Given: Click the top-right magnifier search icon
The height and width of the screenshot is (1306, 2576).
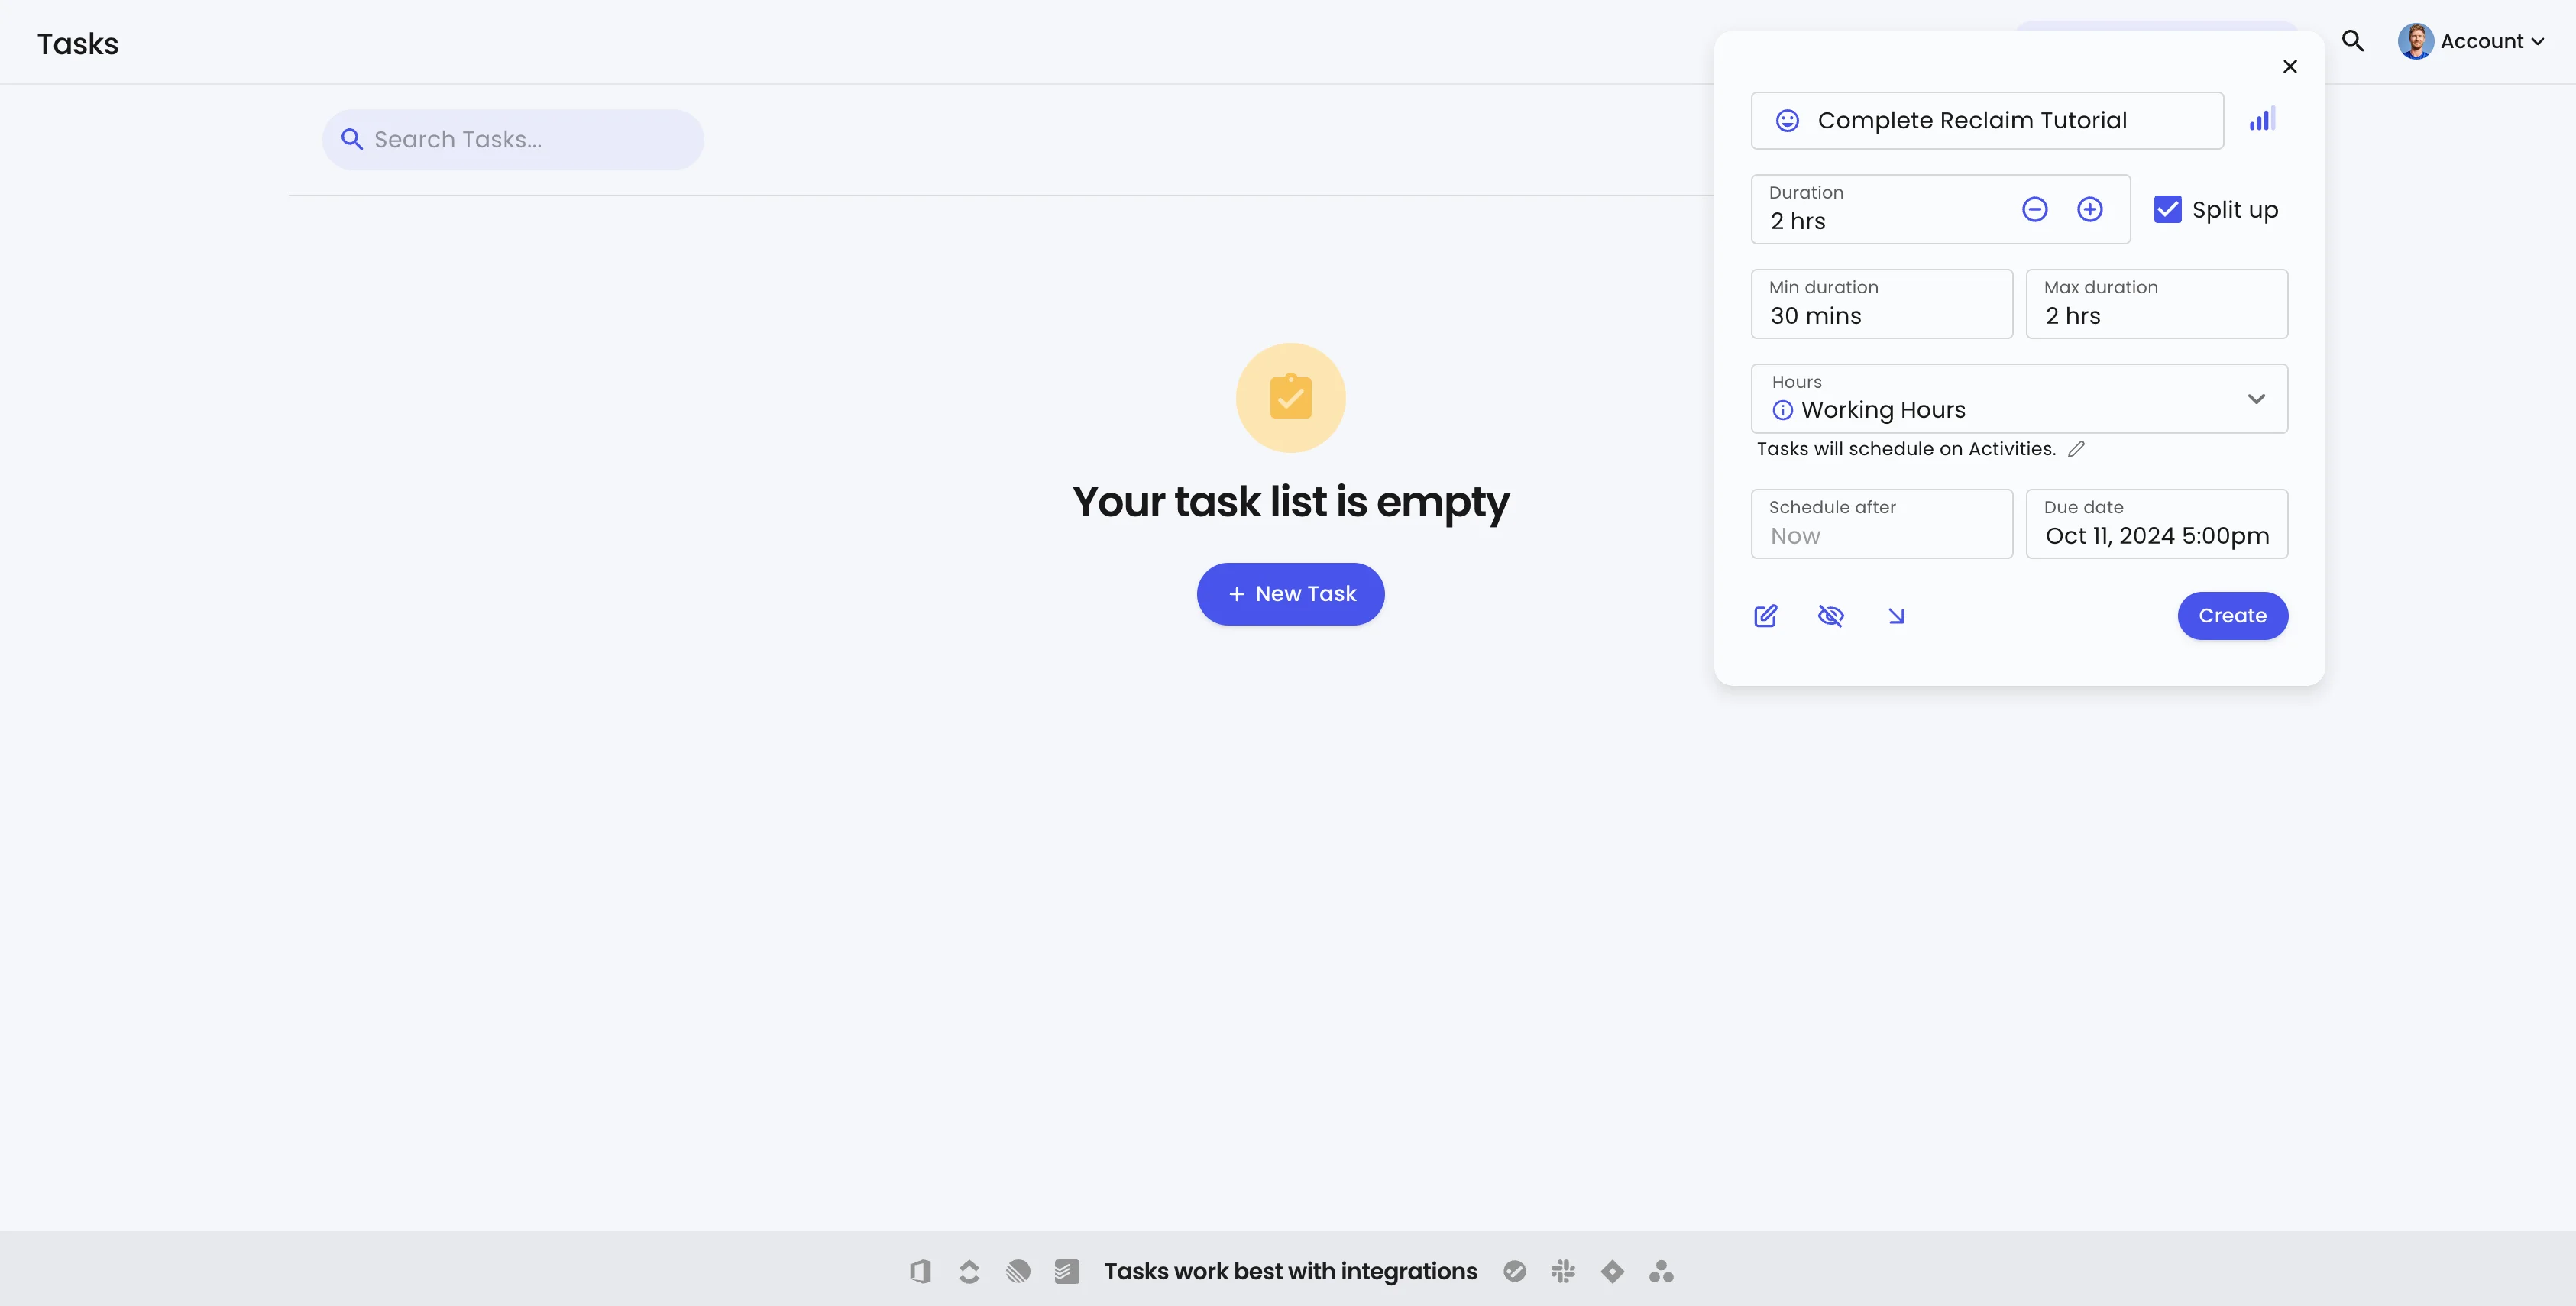Looking at the screenshot, I should (2353, 41).
